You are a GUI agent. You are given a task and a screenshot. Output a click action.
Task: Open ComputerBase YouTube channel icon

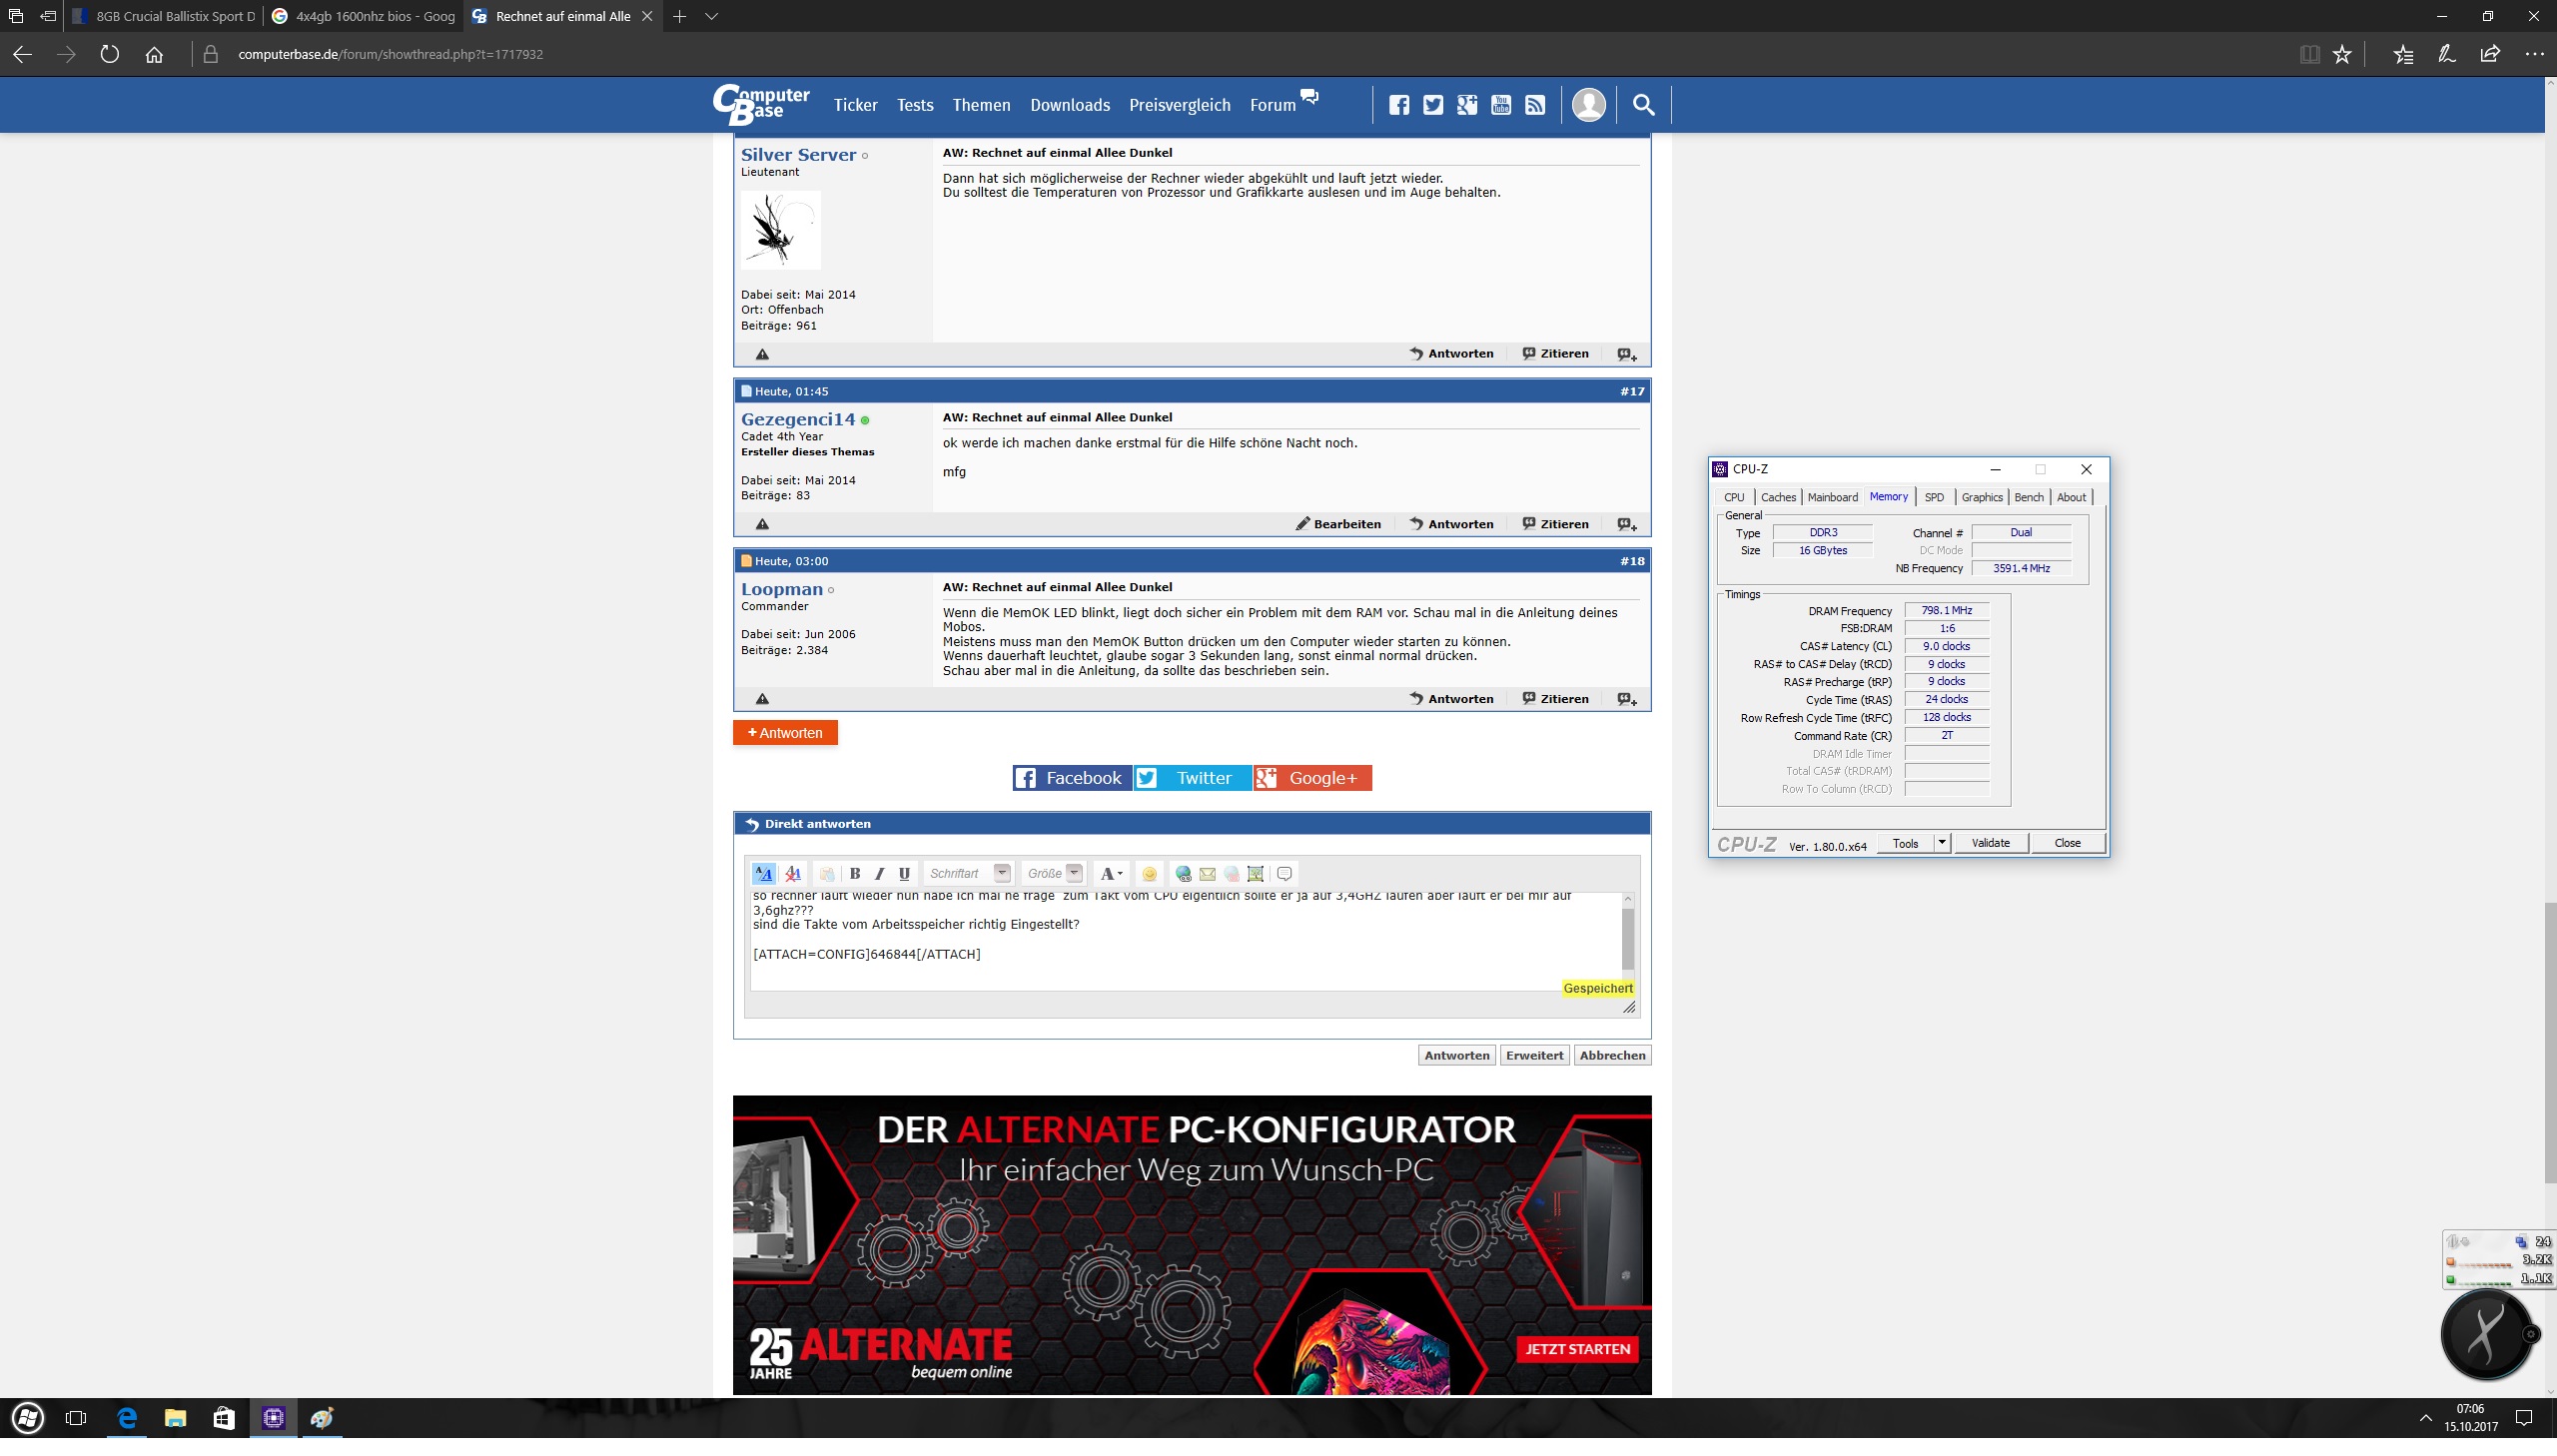click(1501, 105)
